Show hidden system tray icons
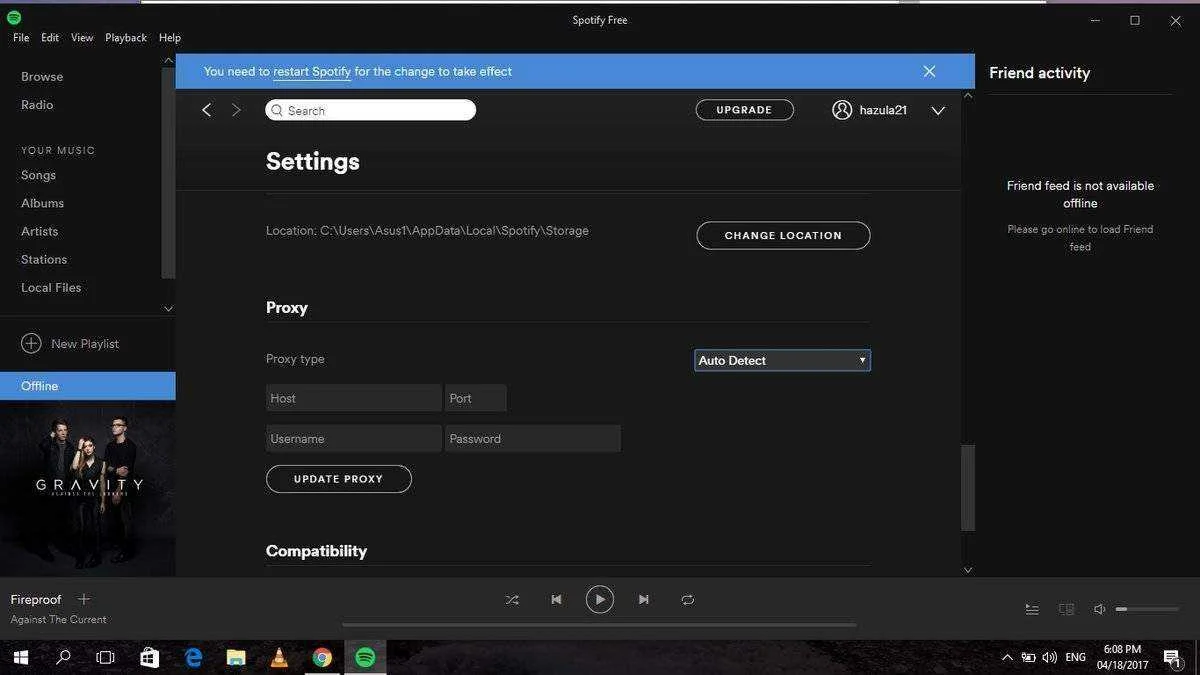Screen dimensions: 1200x675 point(1006,657)
